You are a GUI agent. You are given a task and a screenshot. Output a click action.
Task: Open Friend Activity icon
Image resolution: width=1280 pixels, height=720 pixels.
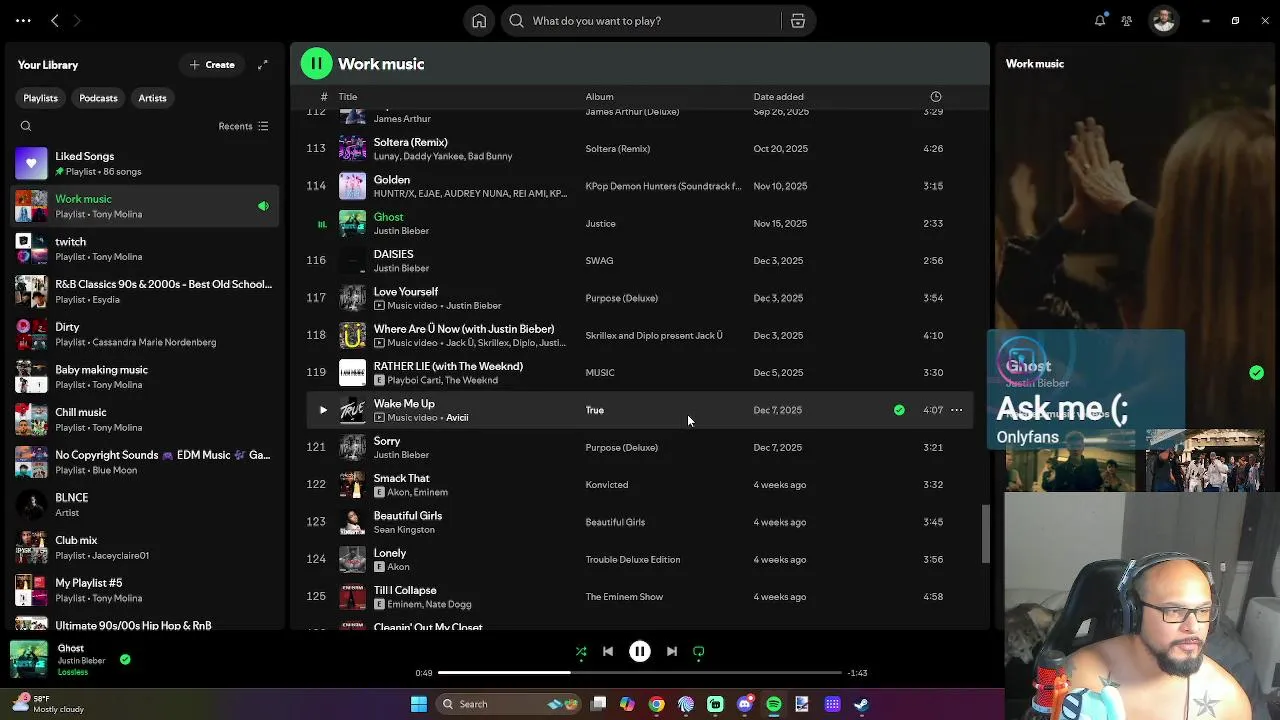point(1127,20)
